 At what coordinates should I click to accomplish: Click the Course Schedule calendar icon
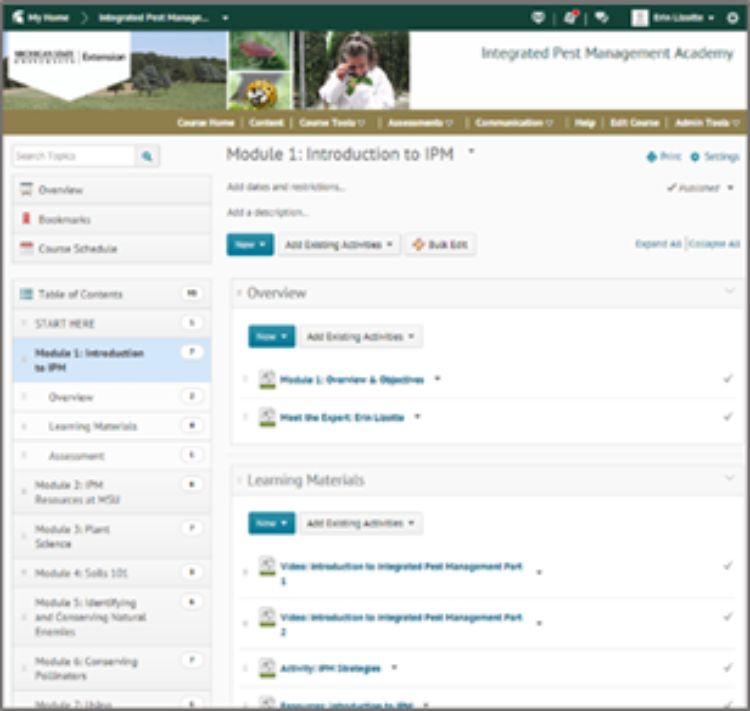click(x=27, y=248)
